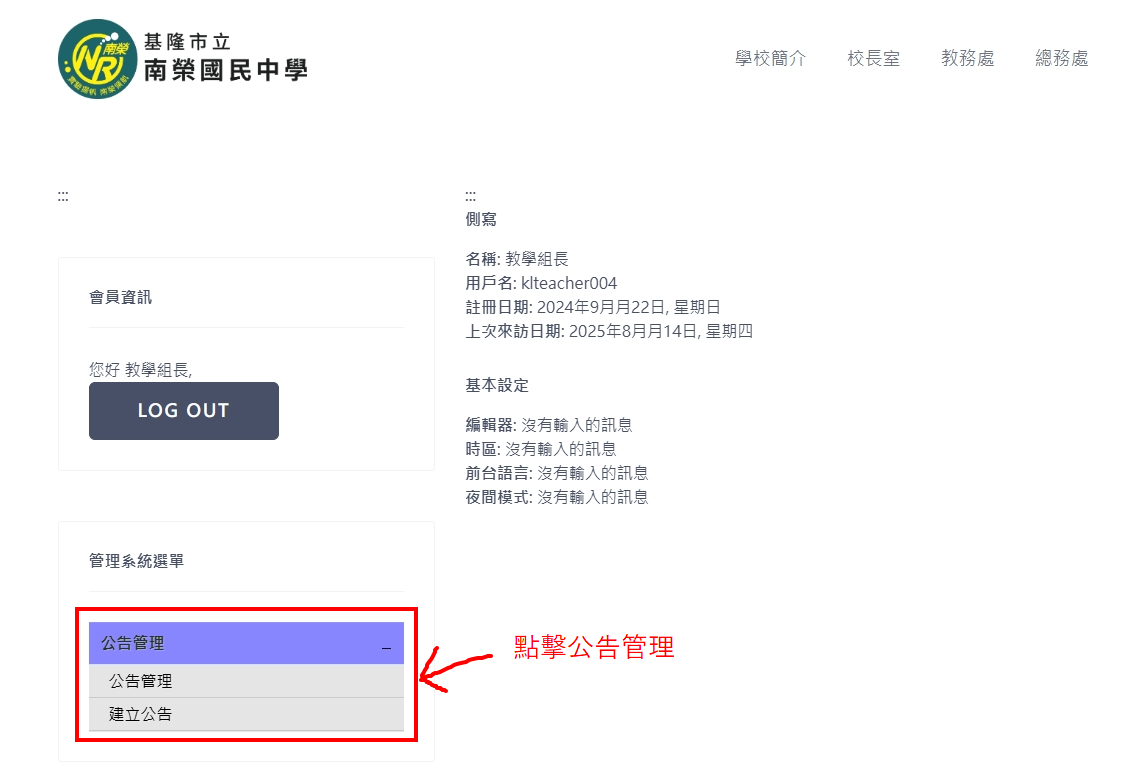Click the drag handle above 會員資訊 panel
The image size is (1127, 768).
(62, 195)
